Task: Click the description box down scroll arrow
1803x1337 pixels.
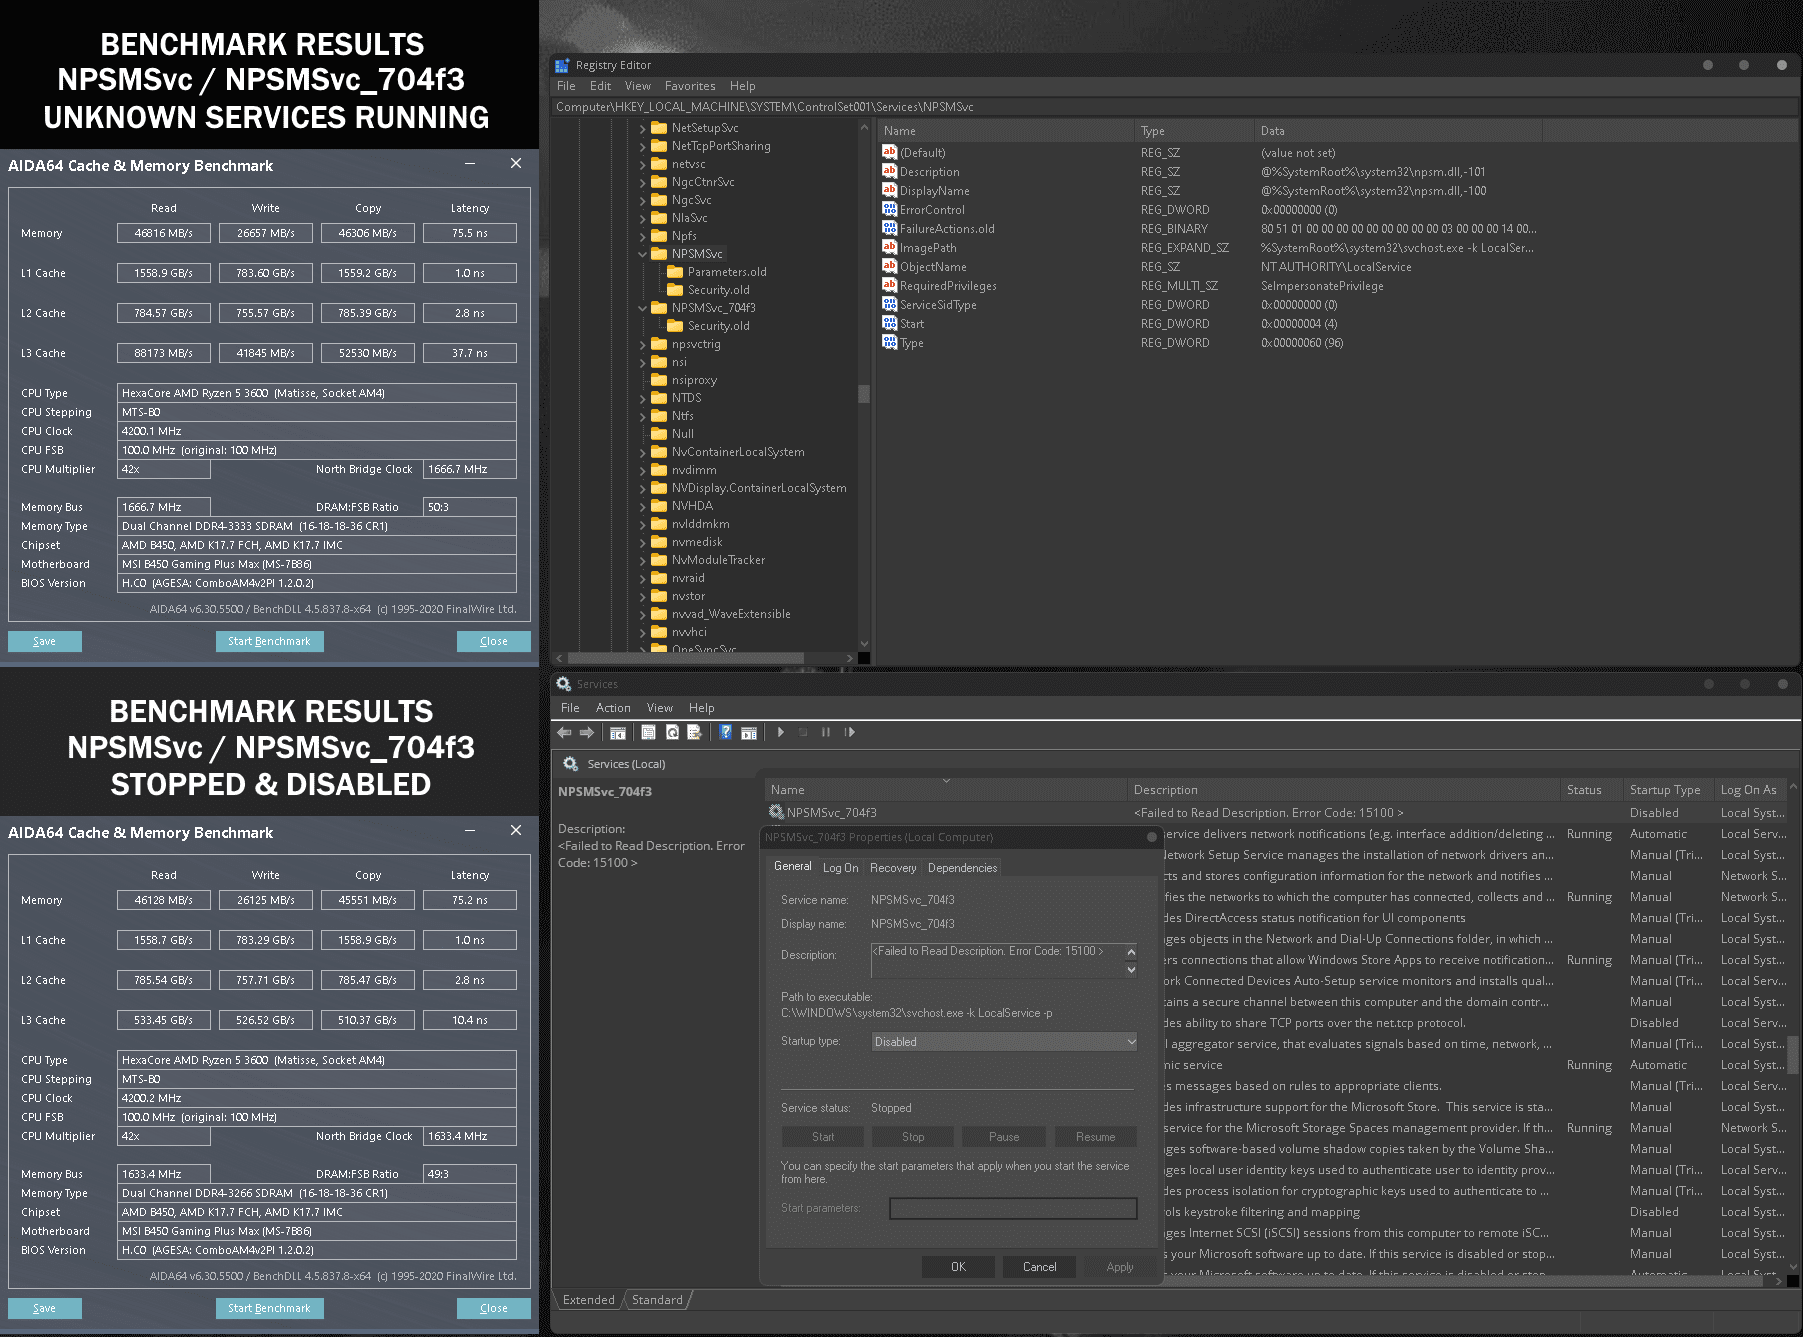Action: pos(1131,969)
